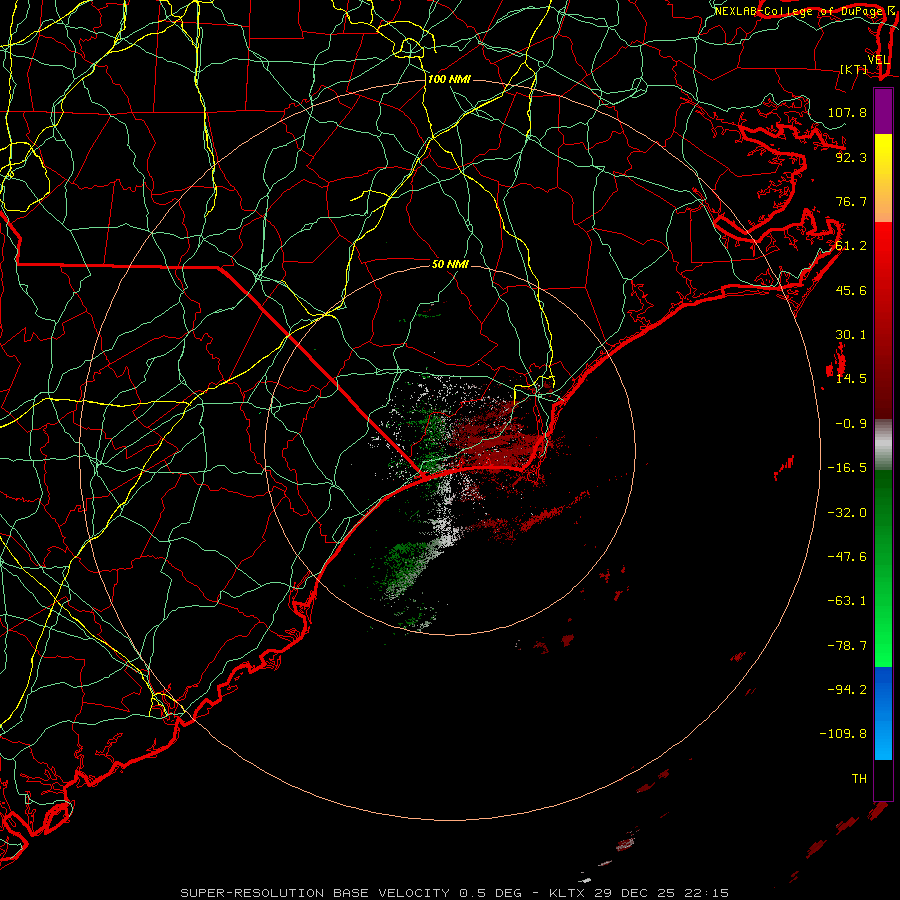The height and width of the screenshot is (900, 900).
Task: Select the 92.3 legend value
Action: (x=851, y=157)
